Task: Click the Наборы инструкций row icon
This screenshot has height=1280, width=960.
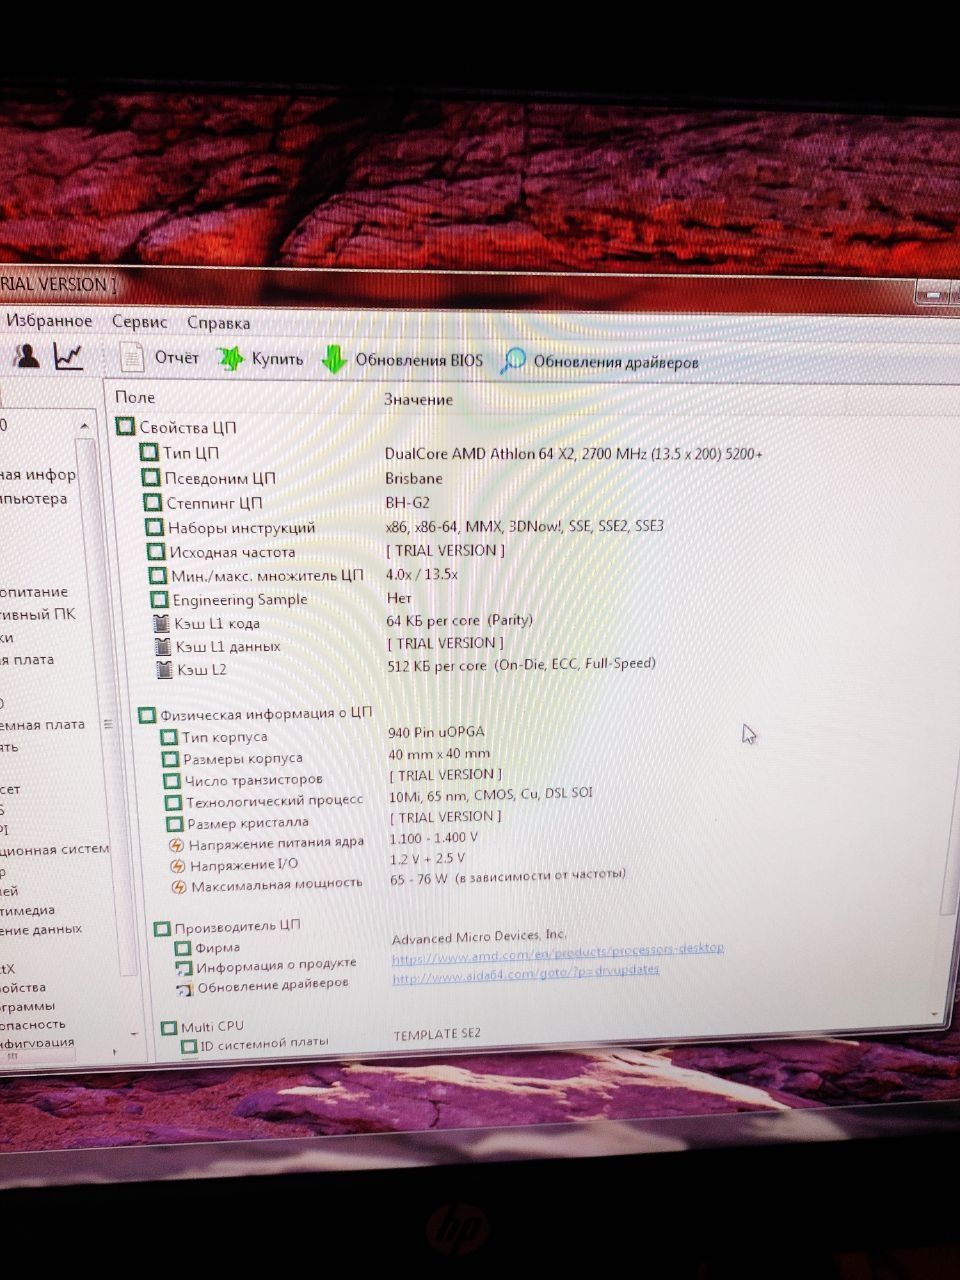Action: 154,527
